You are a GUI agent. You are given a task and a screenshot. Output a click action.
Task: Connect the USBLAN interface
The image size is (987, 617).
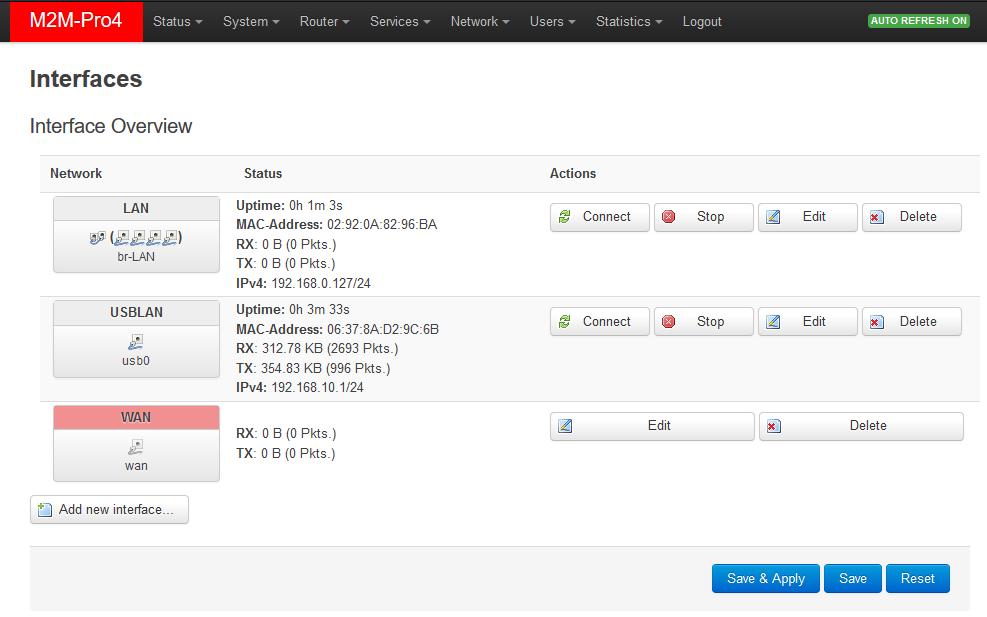[599, 322]
